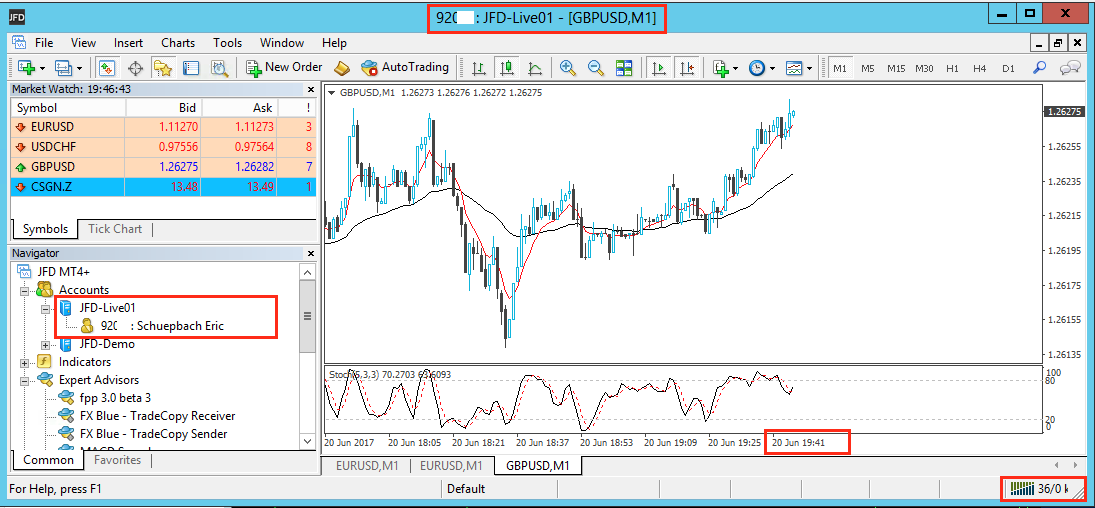The width and height of the screenshot is (1095, 508).
Task: Zoom out on the chart
Action: [596, 67]
